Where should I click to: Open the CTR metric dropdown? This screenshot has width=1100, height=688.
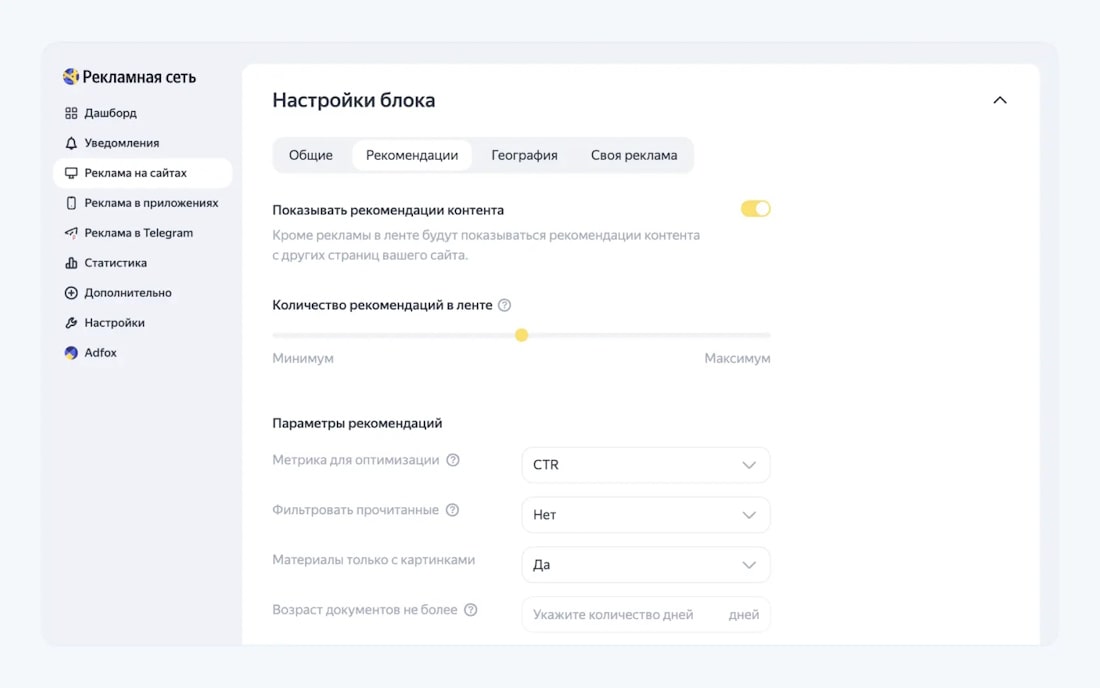click(x=645, y=465)
